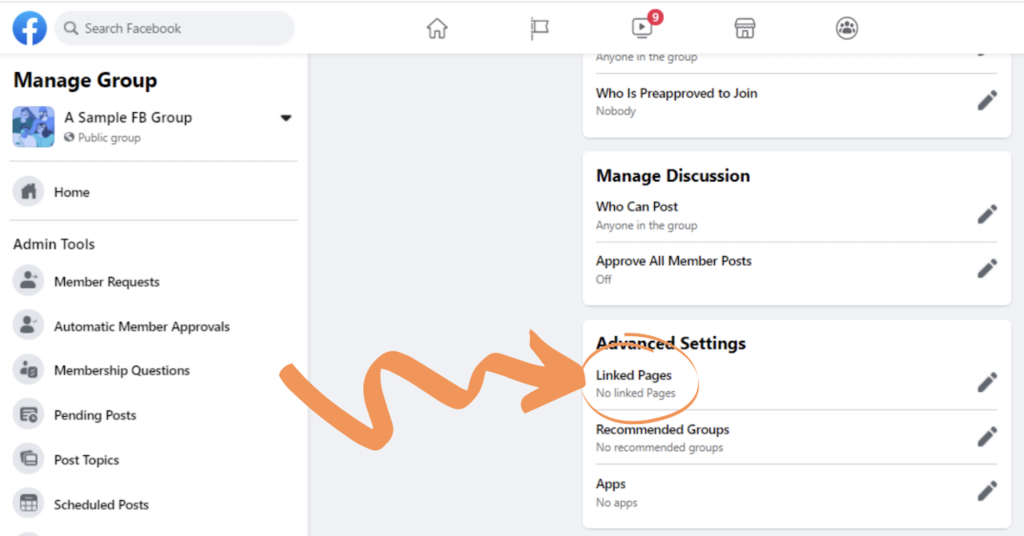Go to the Home feed icon
1024x536 pixels.
coord(437,28)
